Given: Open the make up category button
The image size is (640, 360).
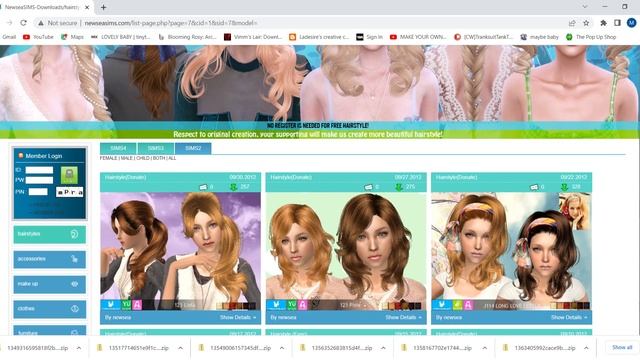Looking at the screenshot, I should (50, 284).
